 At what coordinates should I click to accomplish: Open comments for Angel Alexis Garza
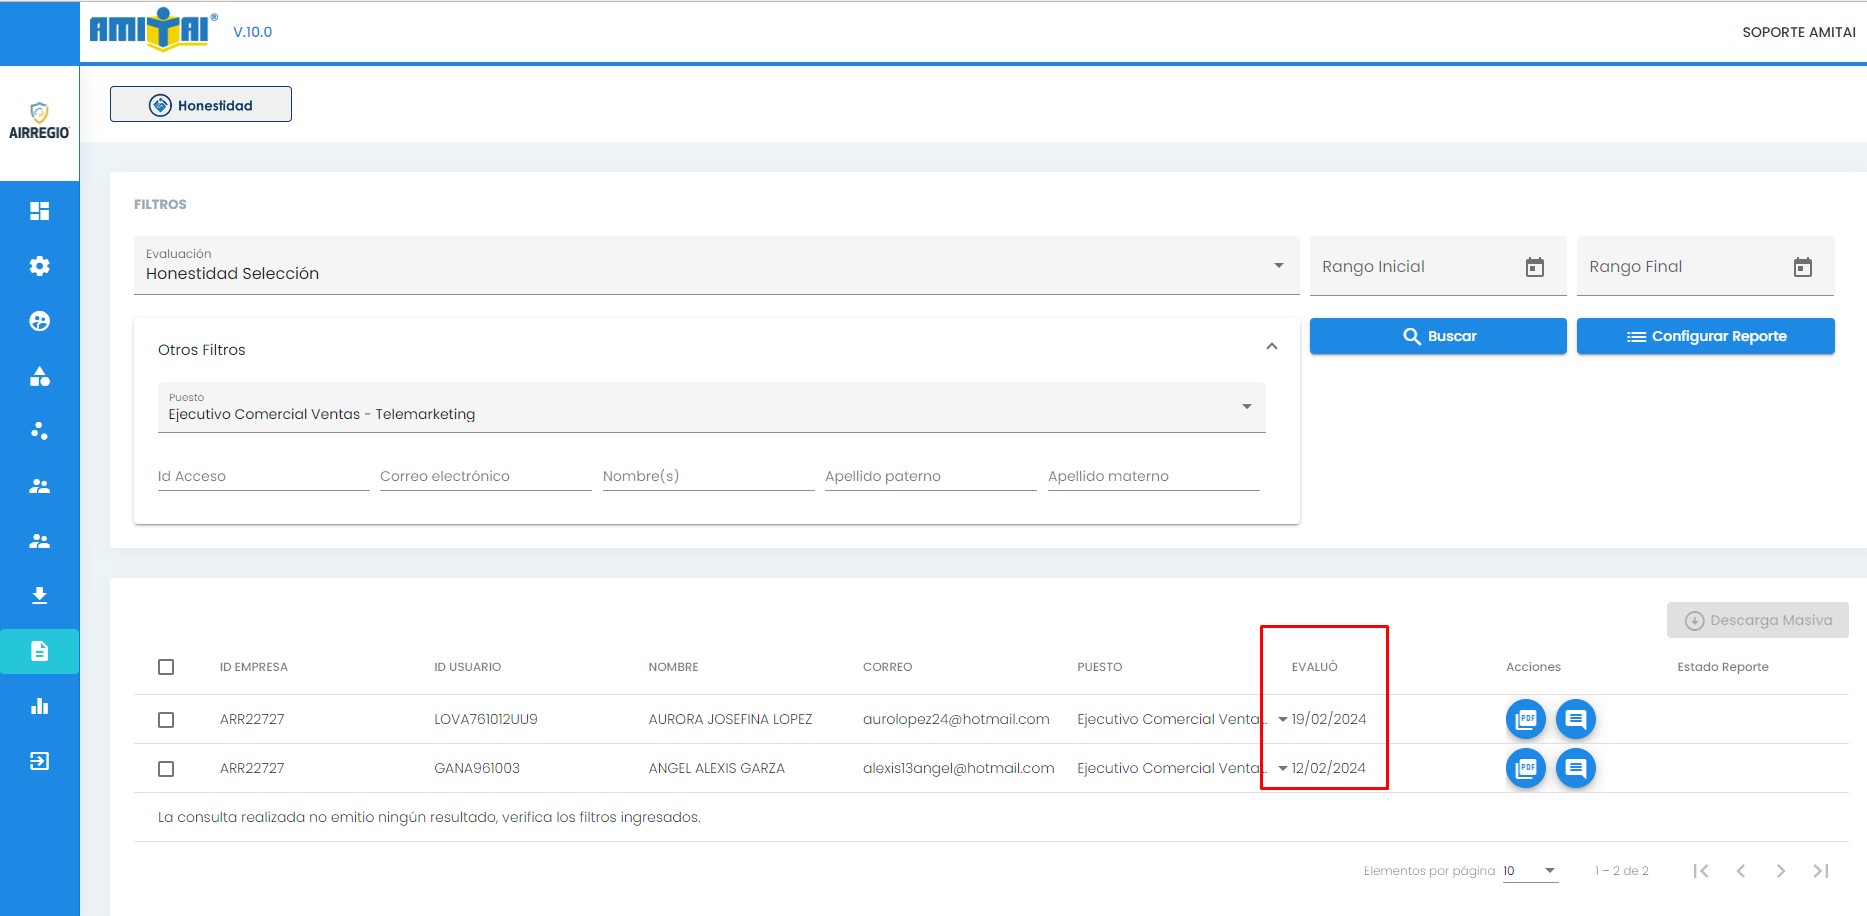[x=1575, y=768]
